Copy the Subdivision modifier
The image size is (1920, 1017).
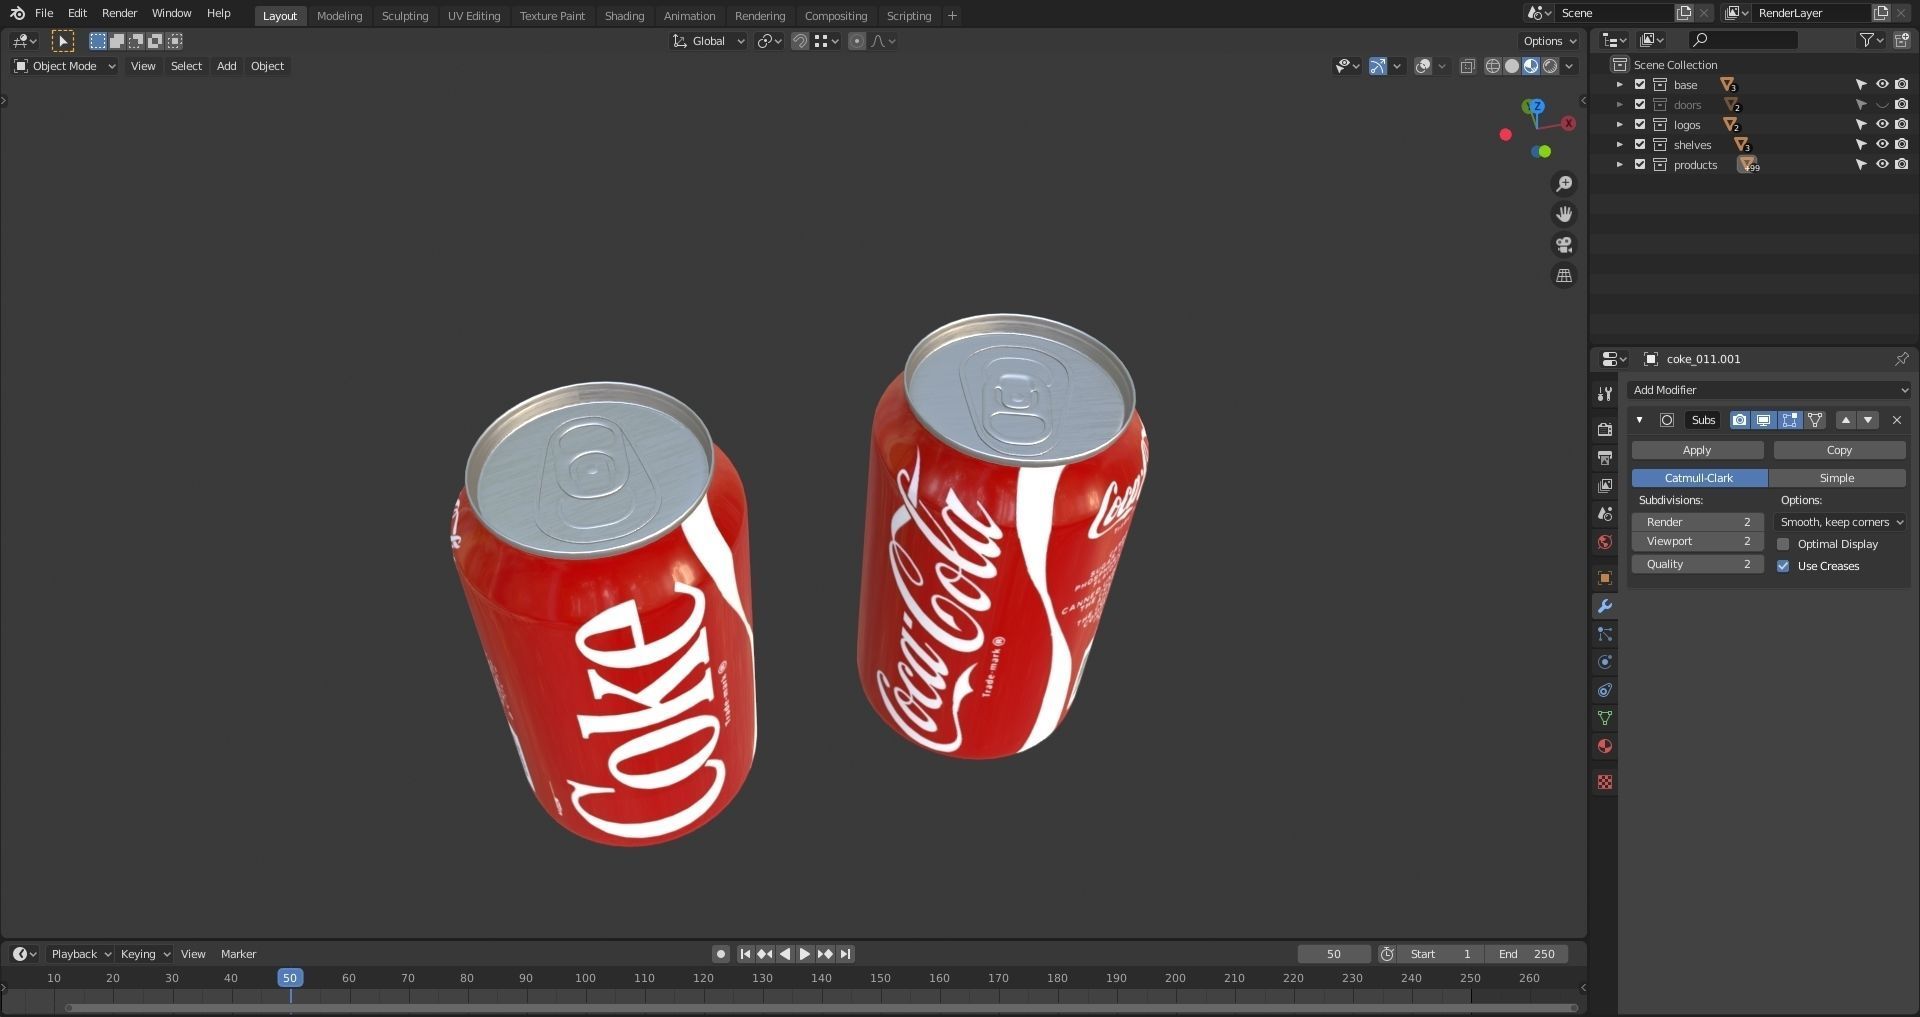pyautogui.click(x=1839, y=450)
